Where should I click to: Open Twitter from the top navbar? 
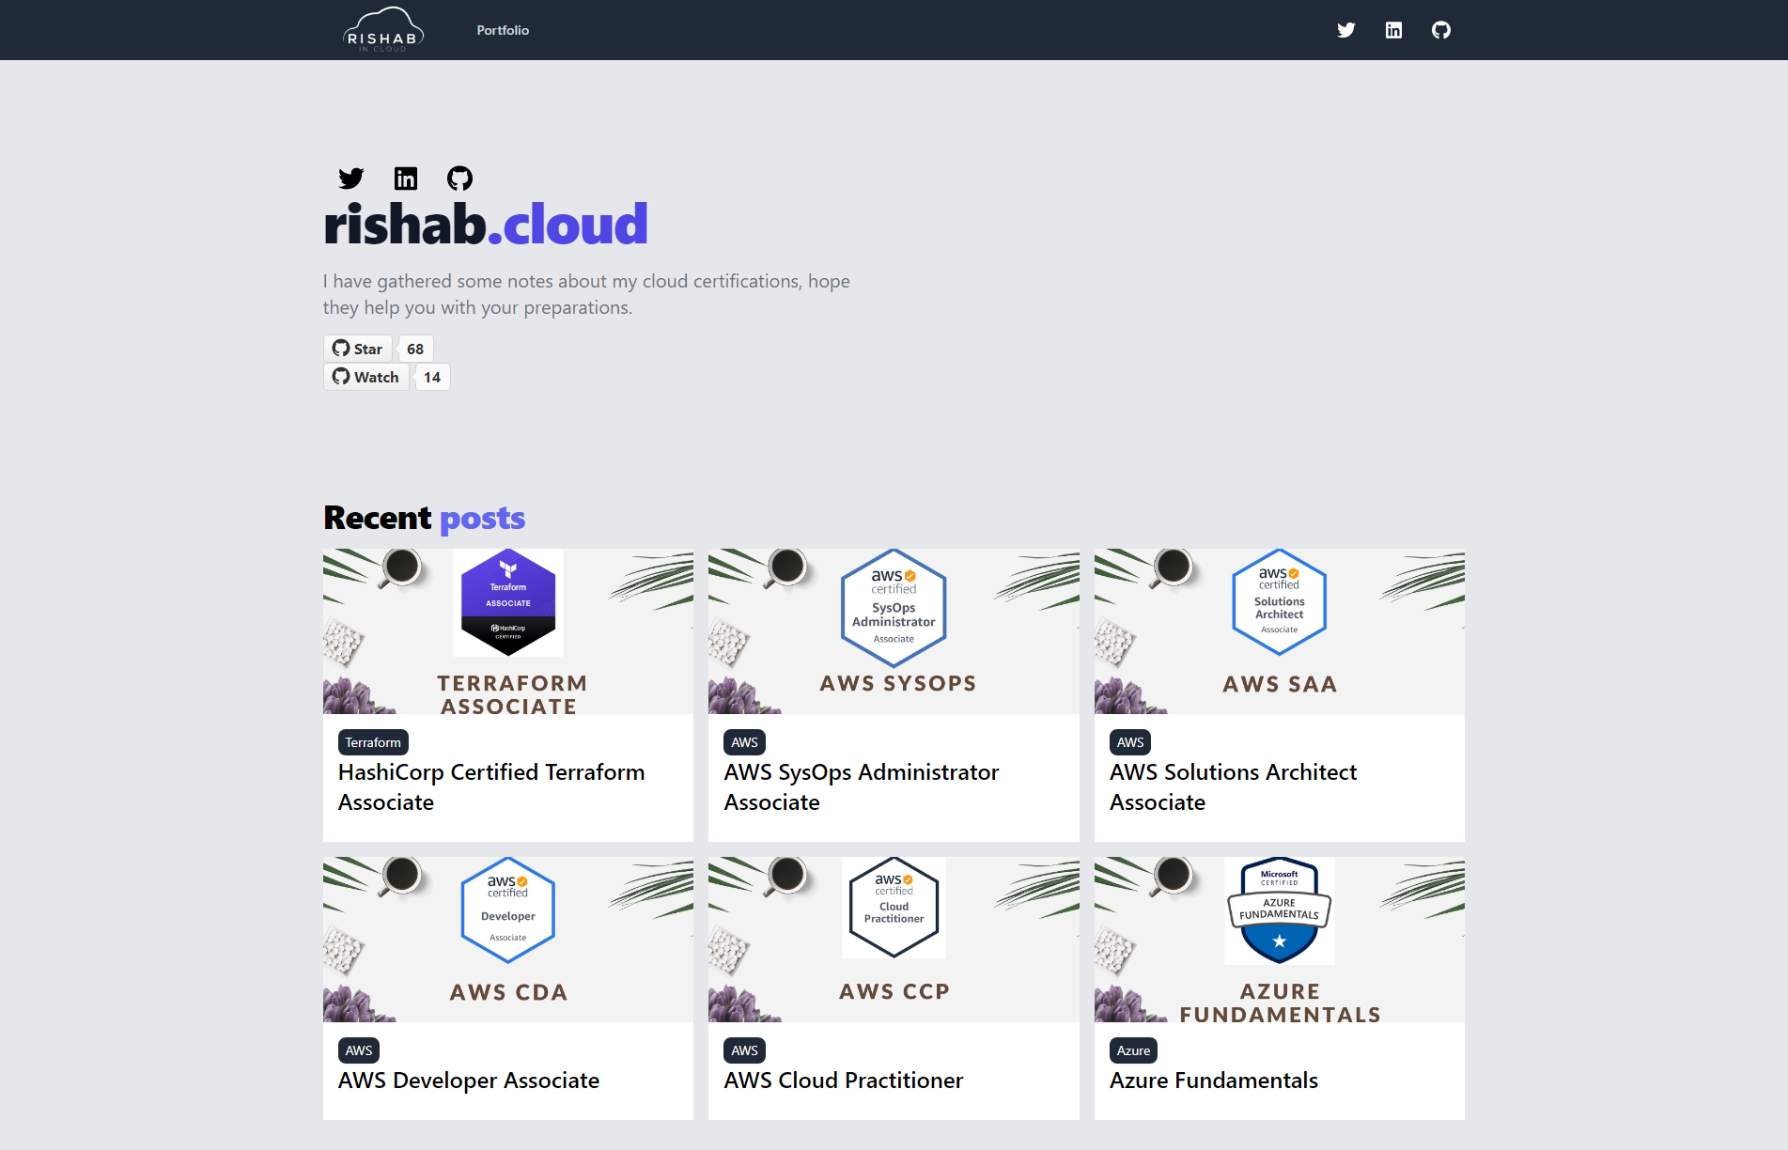click(1346, 30)
